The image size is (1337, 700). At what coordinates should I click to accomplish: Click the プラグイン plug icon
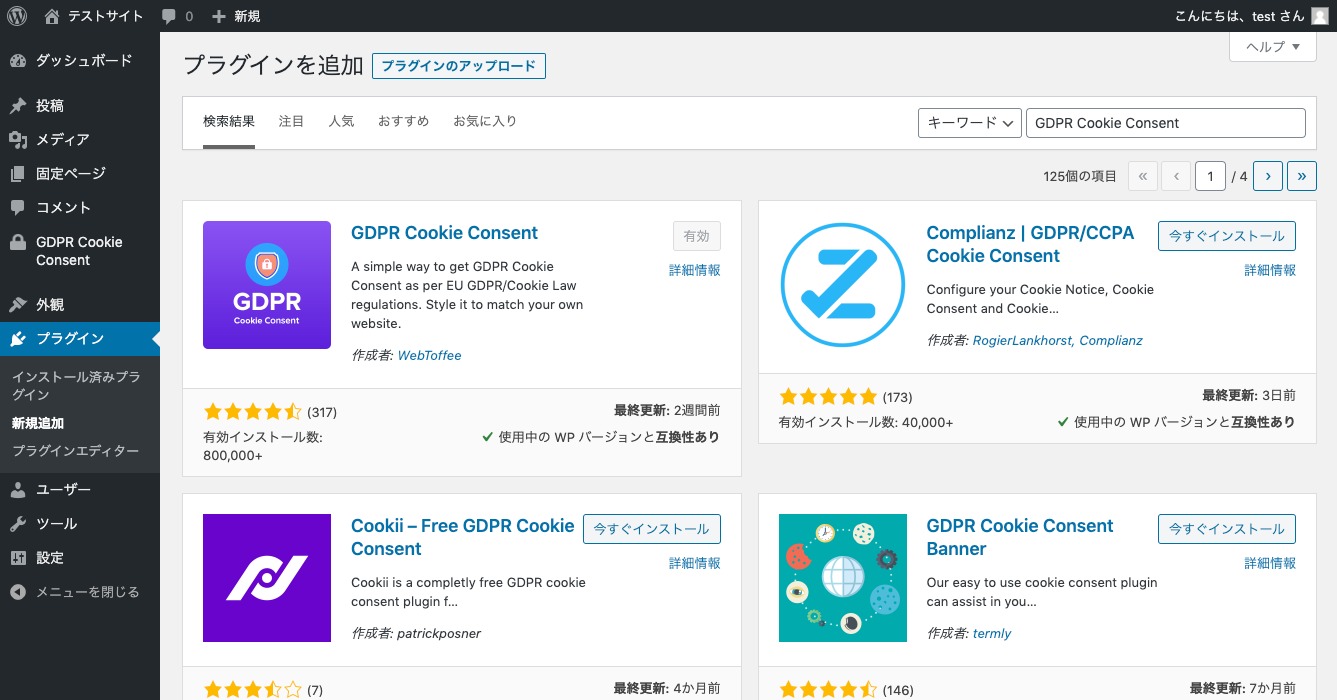(18, 339)
